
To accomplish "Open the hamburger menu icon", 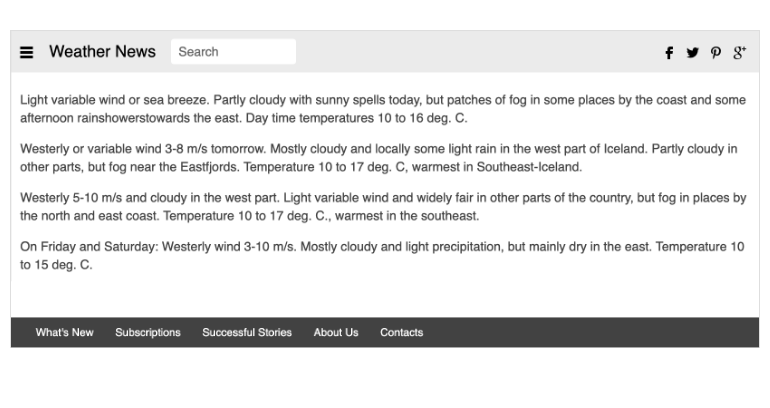I will pos(27,52).
